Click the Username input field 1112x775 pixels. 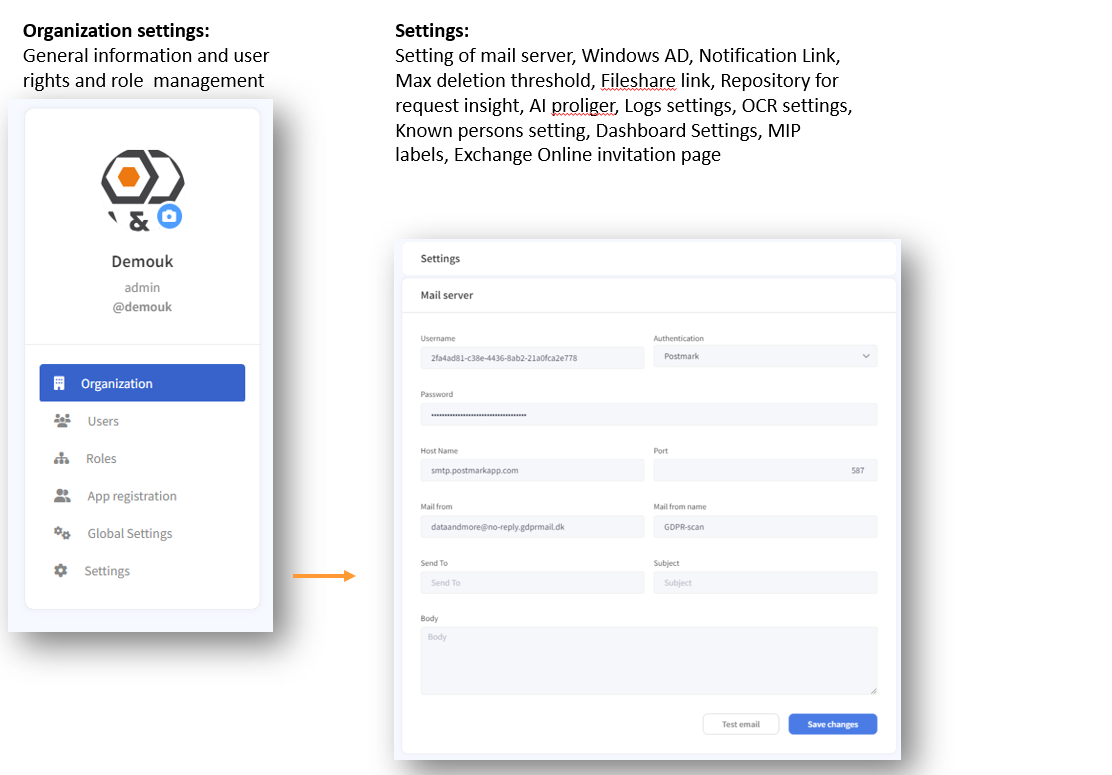532,357
